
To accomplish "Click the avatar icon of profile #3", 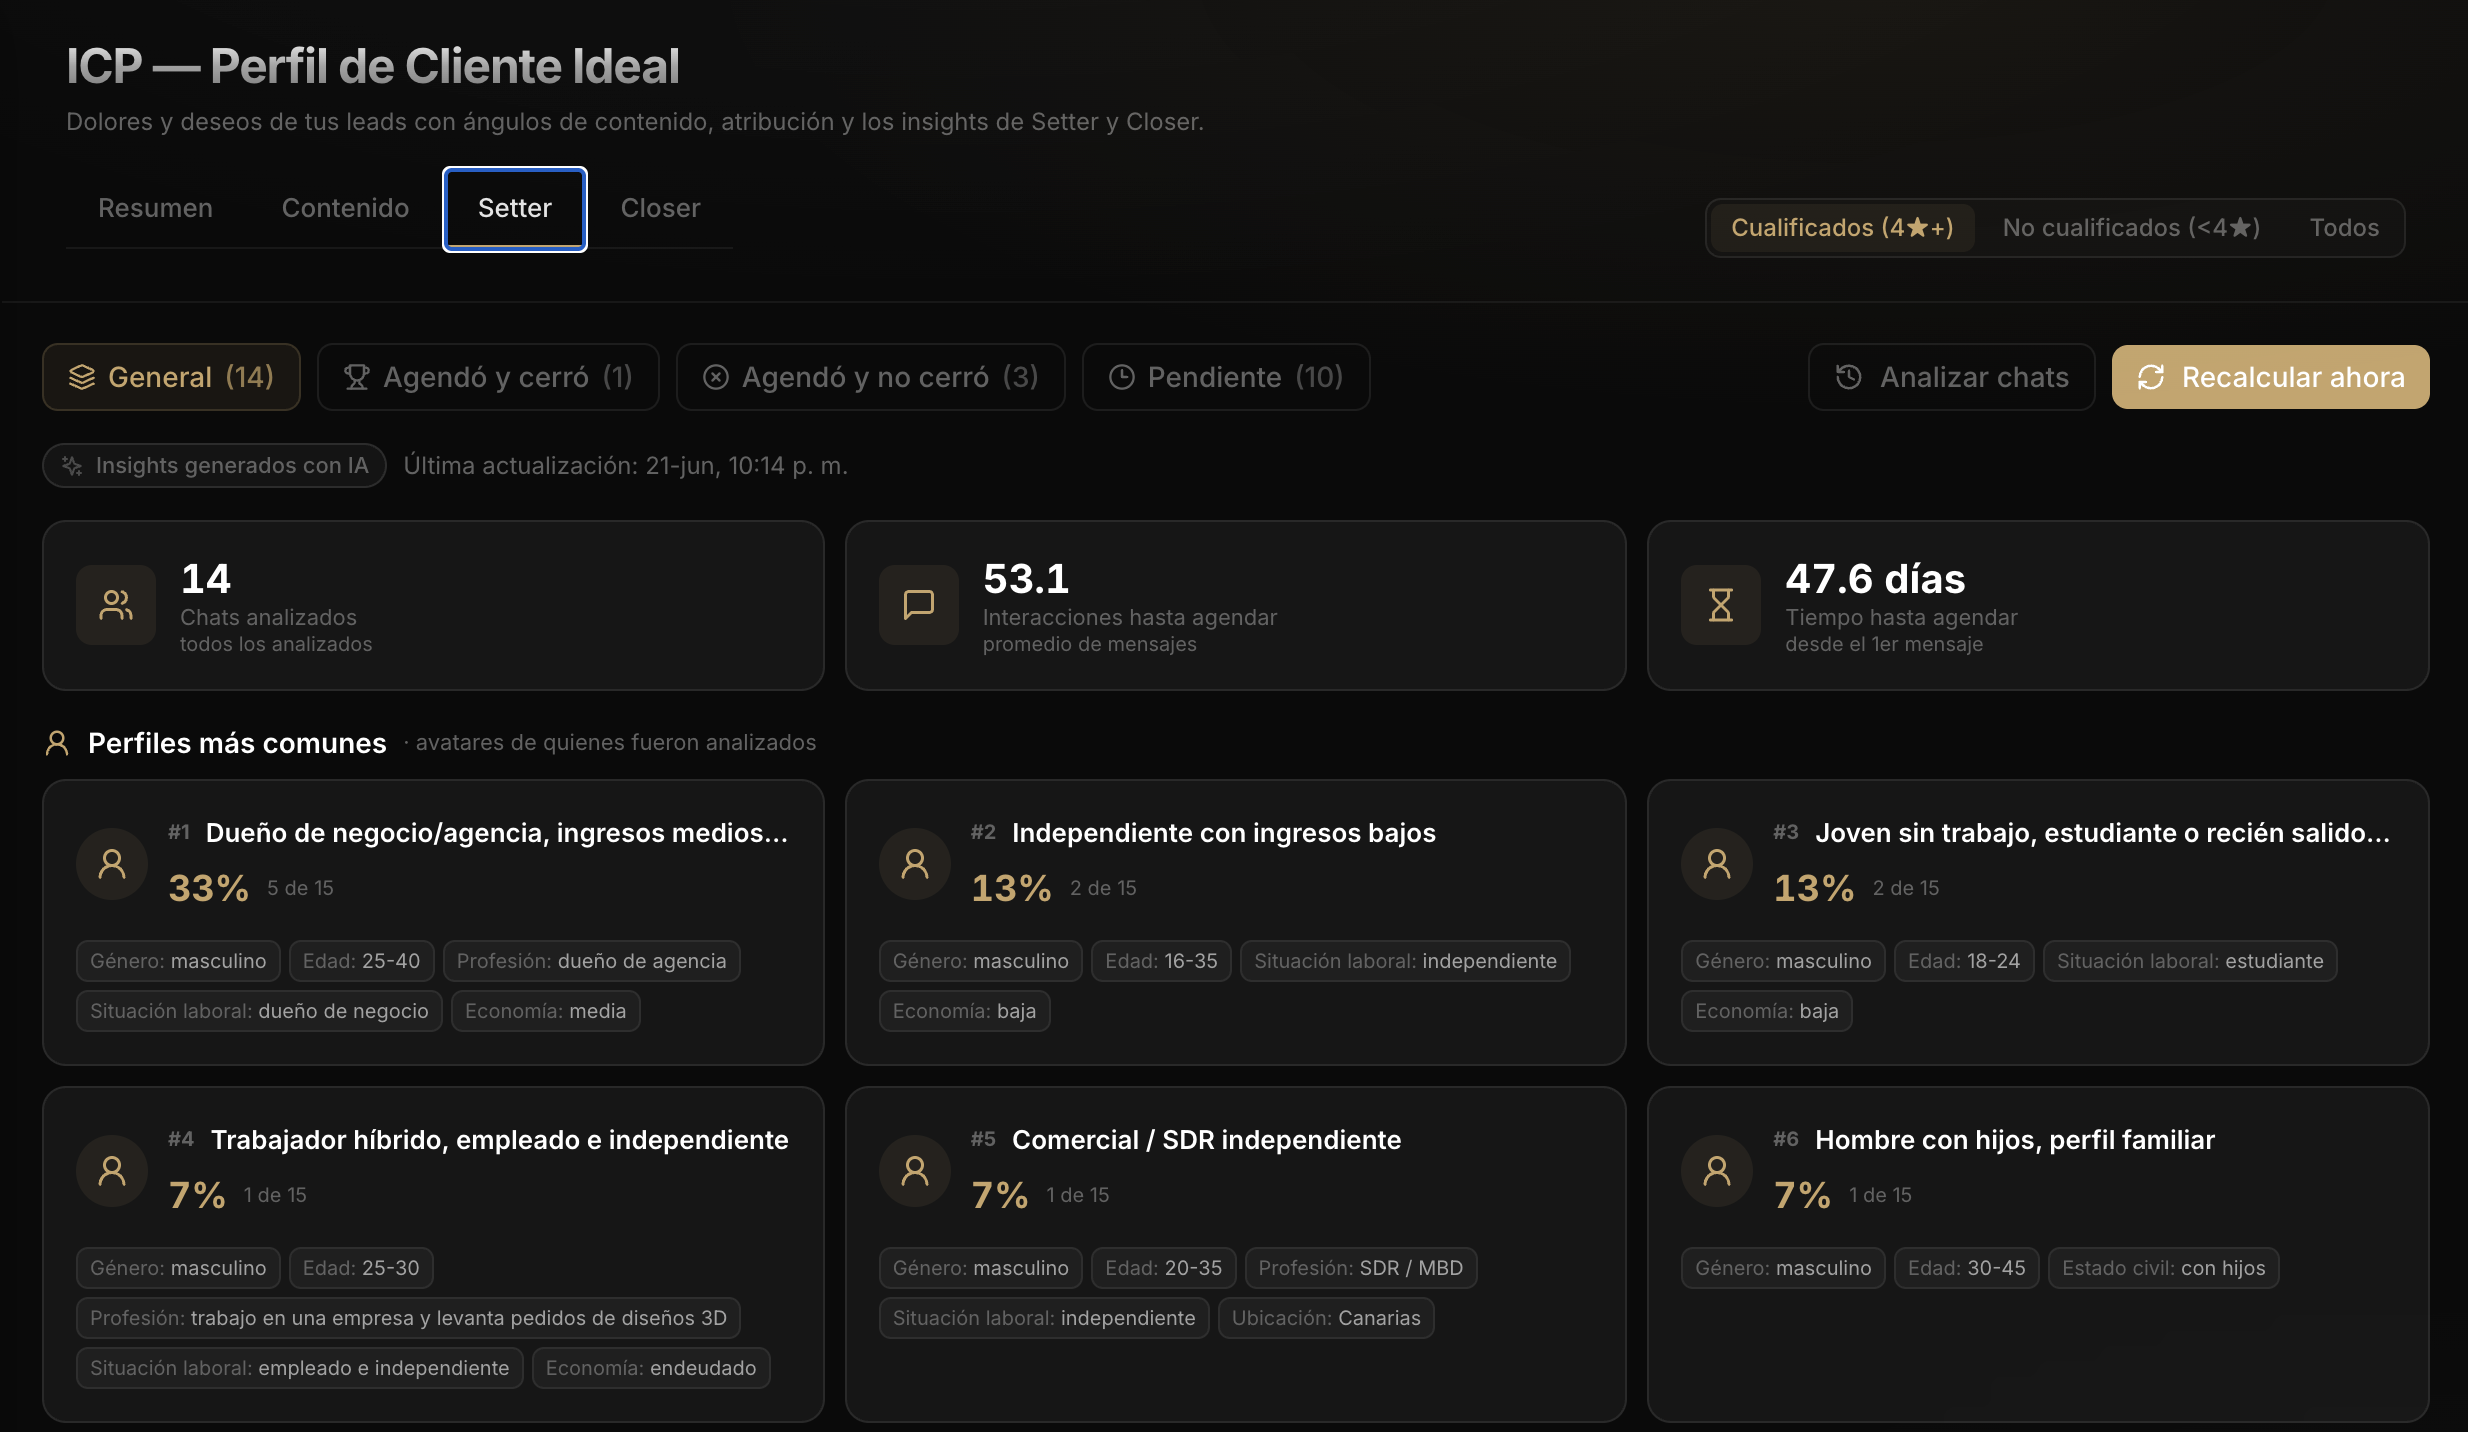I will [x=1717, y=864].
